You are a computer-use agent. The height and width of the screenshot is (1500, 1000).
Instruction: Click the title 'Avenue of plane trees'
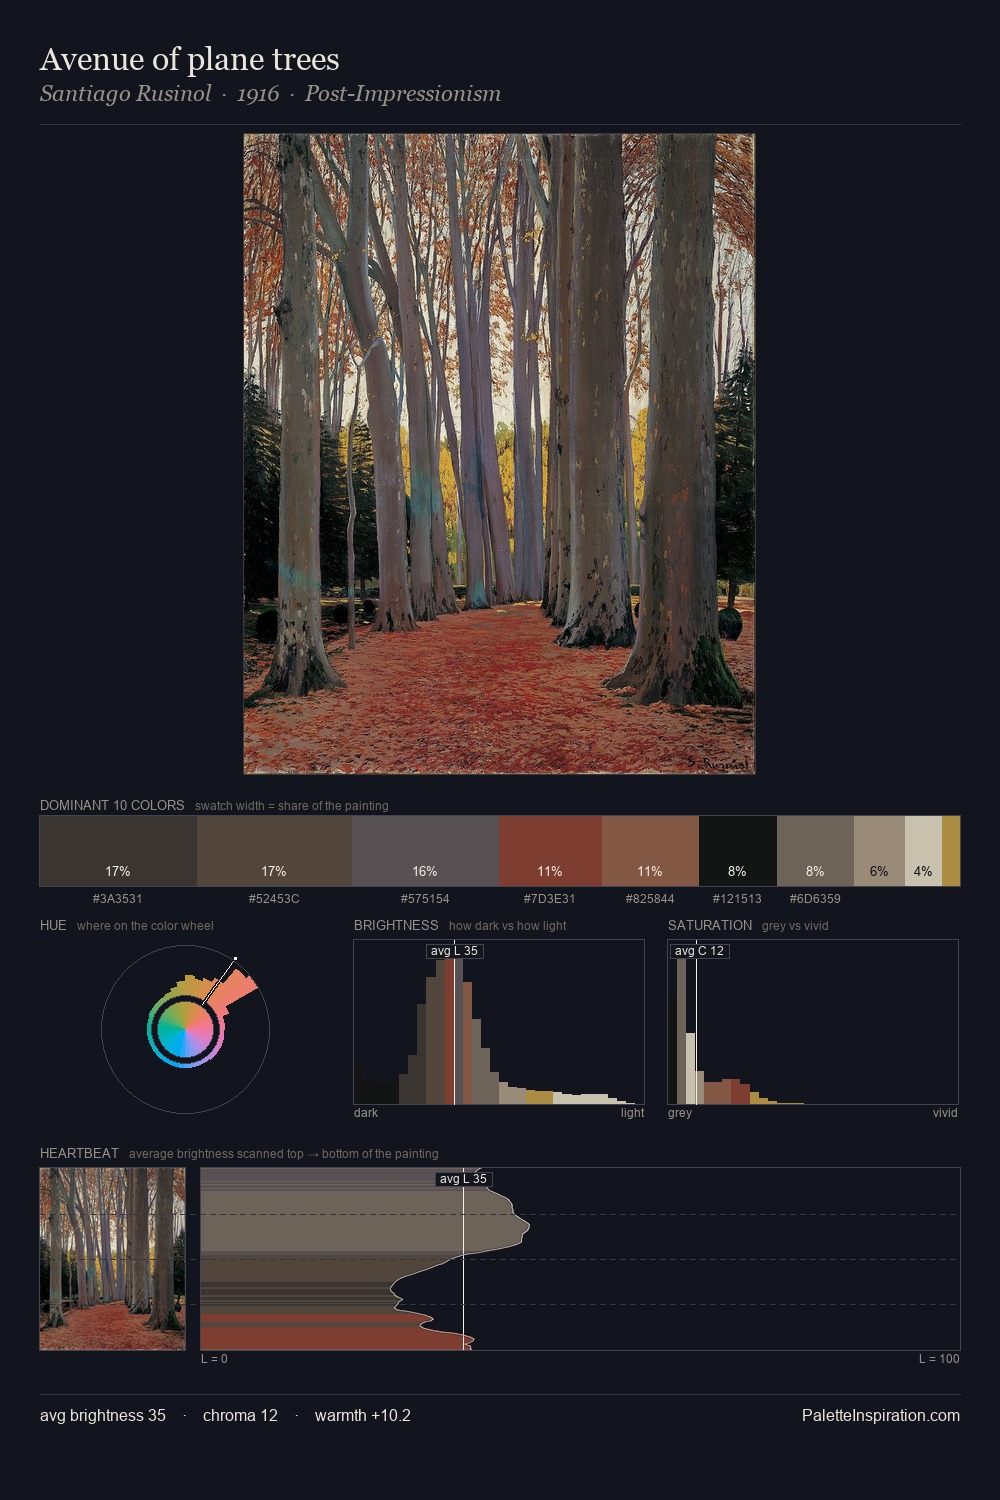(x=190, y=59)
